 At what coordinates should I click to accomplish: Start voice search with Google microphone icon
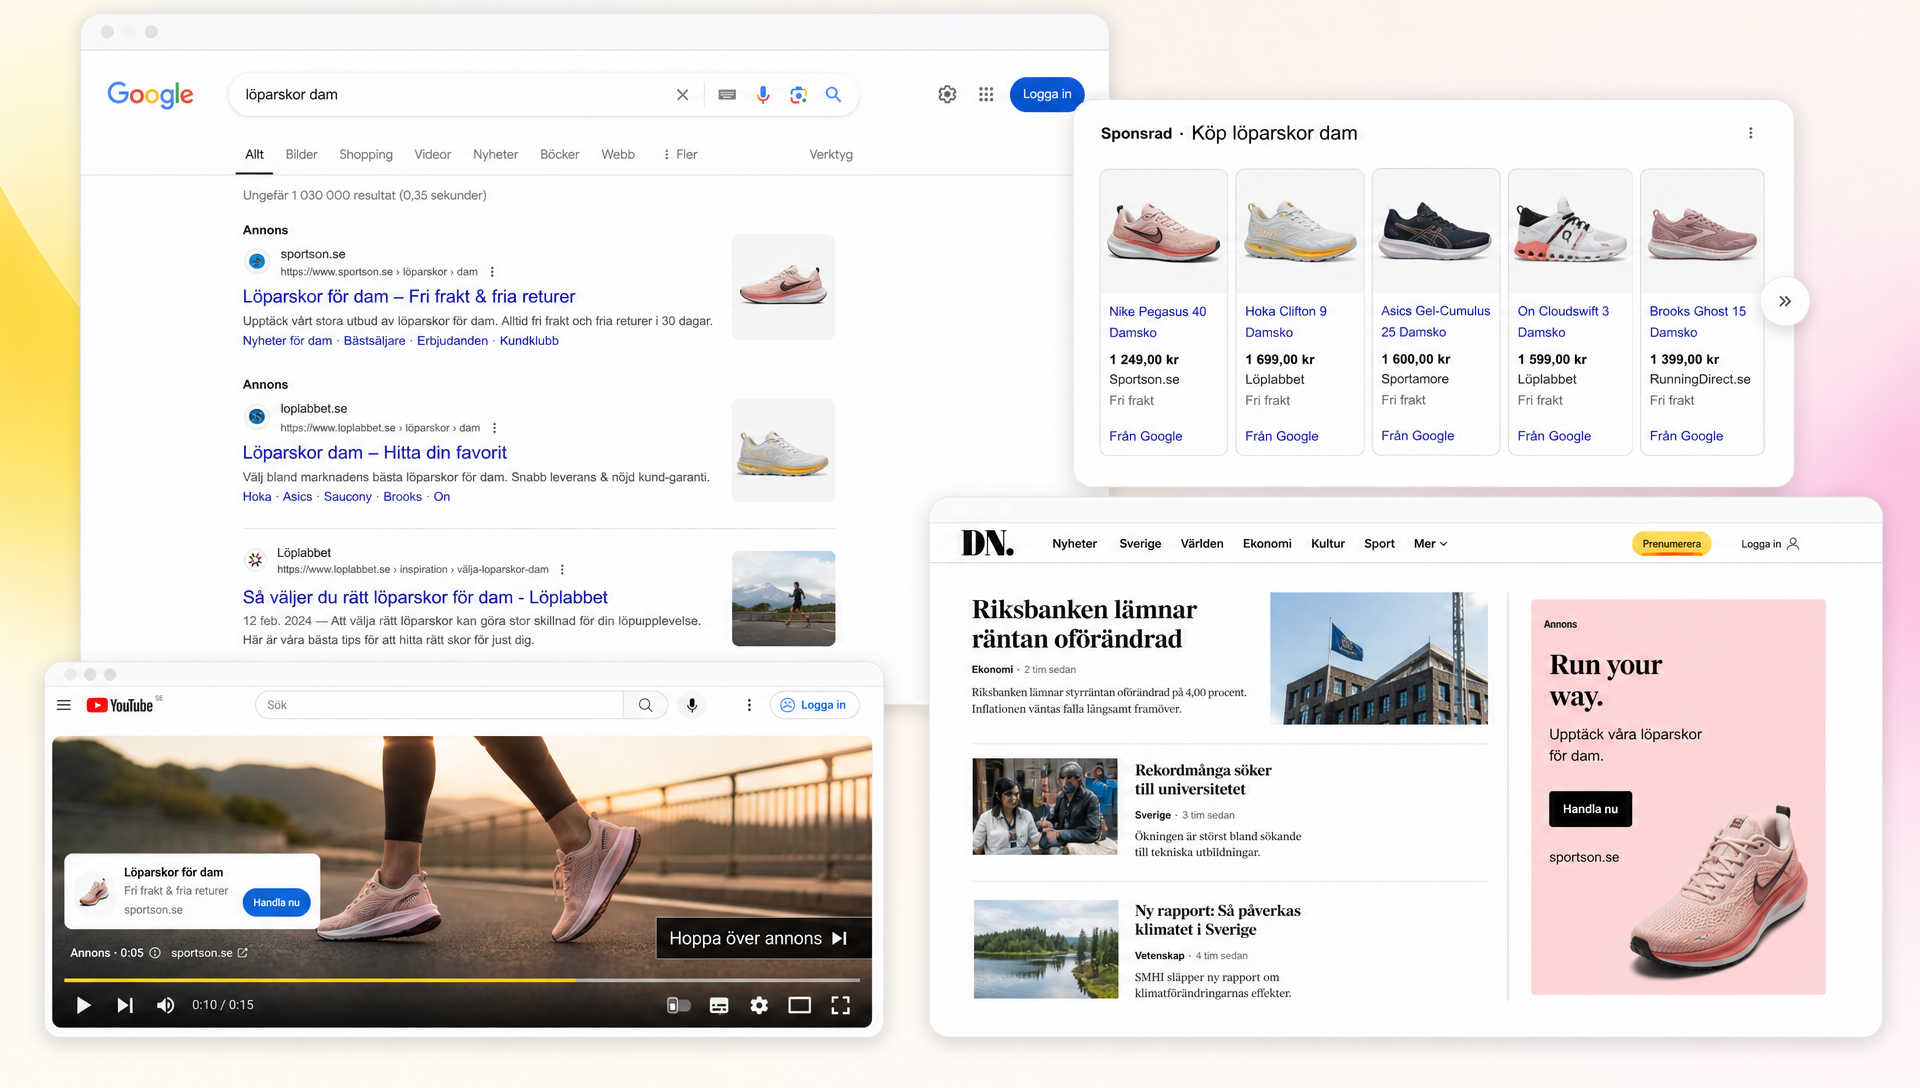coord(763,95)
